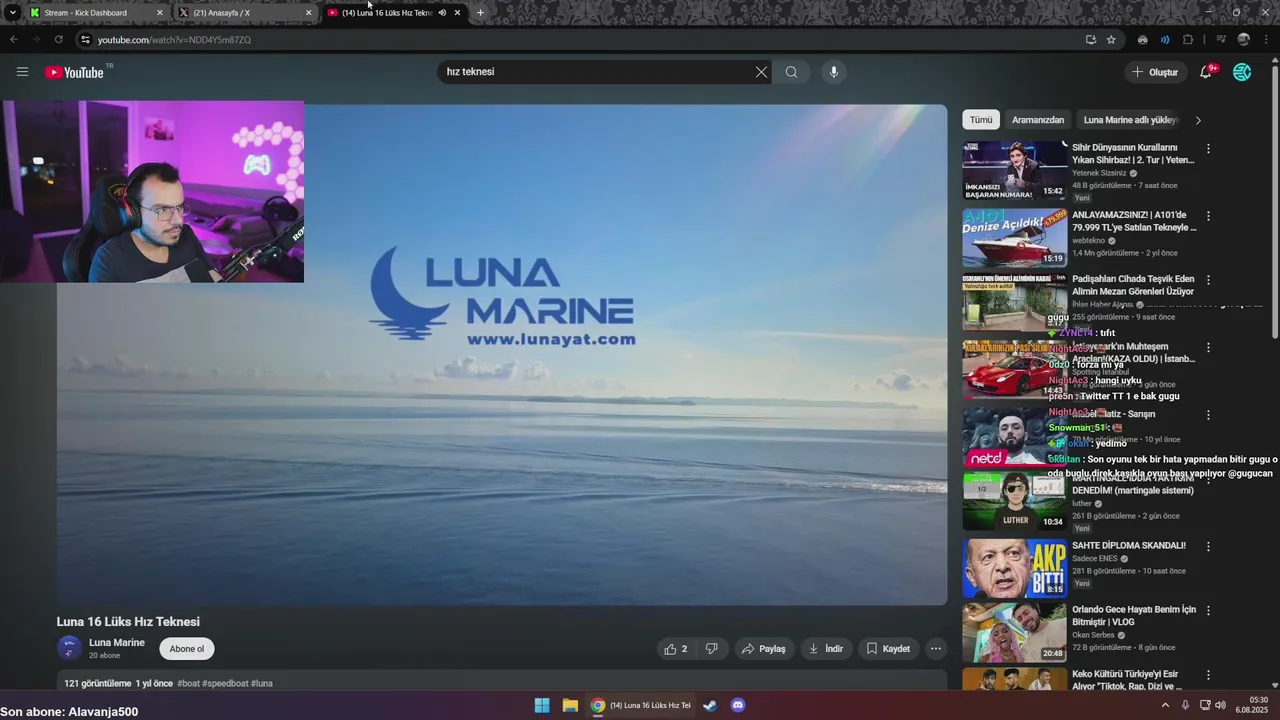Click the Chrome taskbar item
The image size is (1280, 720).
[641, 705]
